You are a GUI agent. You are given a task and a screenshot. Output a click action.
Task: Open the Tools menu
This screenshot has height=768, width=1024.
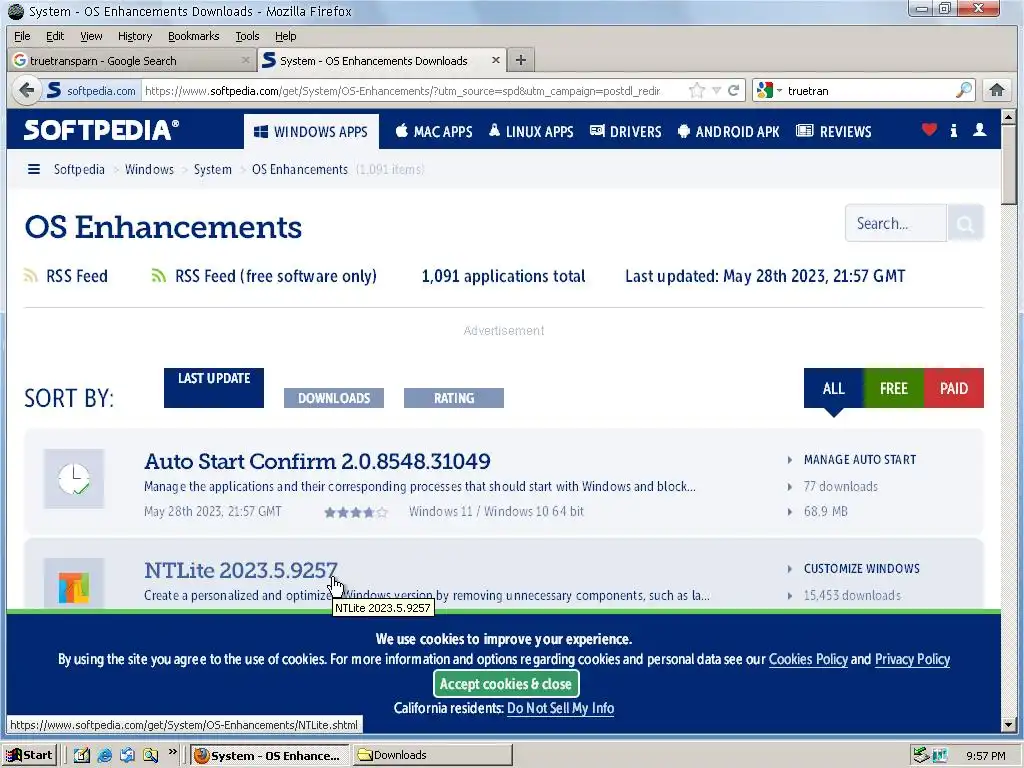coord(247,36)
